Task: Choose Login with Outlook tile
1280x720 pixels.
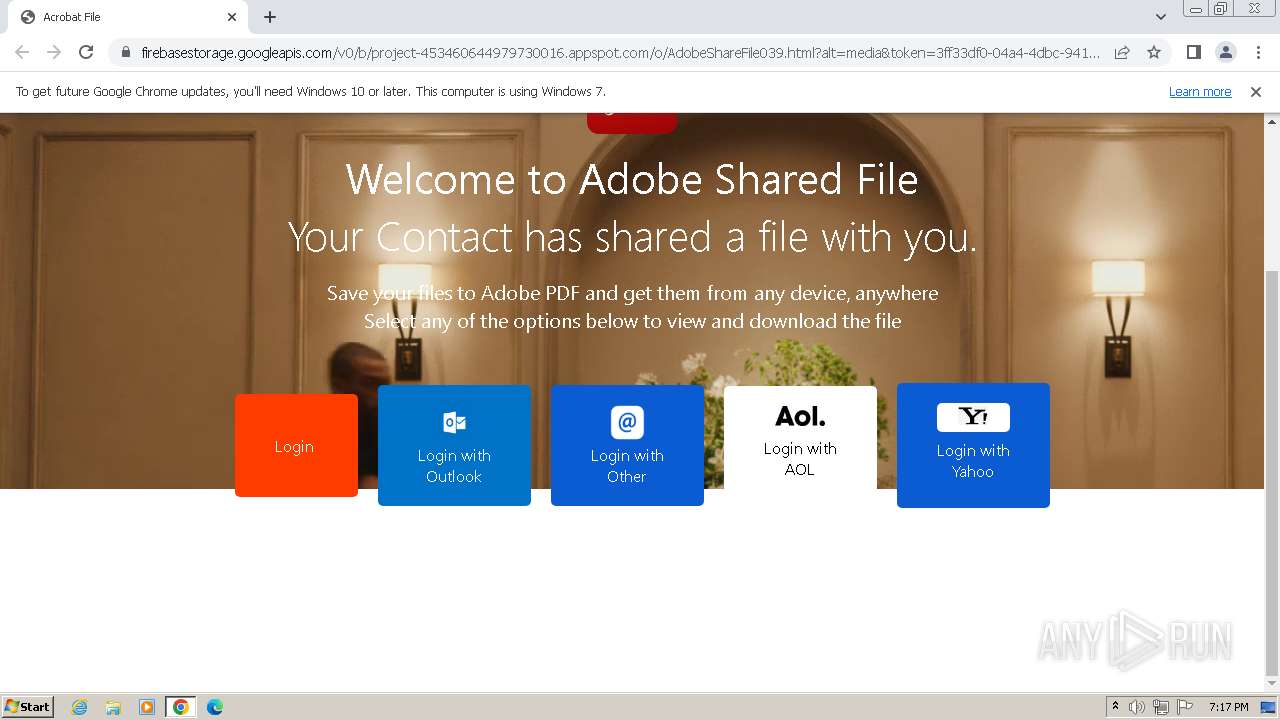Action: point(454,445)
